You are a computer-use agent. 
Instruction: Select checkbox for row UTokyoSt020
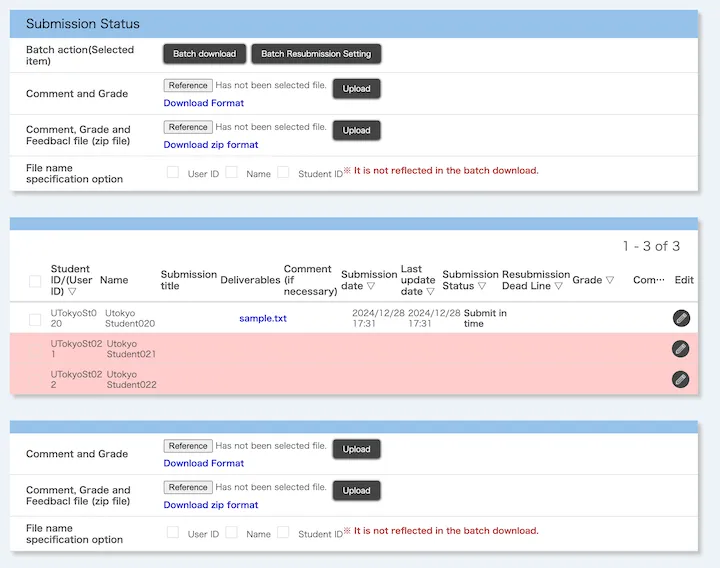click(35, 319)
